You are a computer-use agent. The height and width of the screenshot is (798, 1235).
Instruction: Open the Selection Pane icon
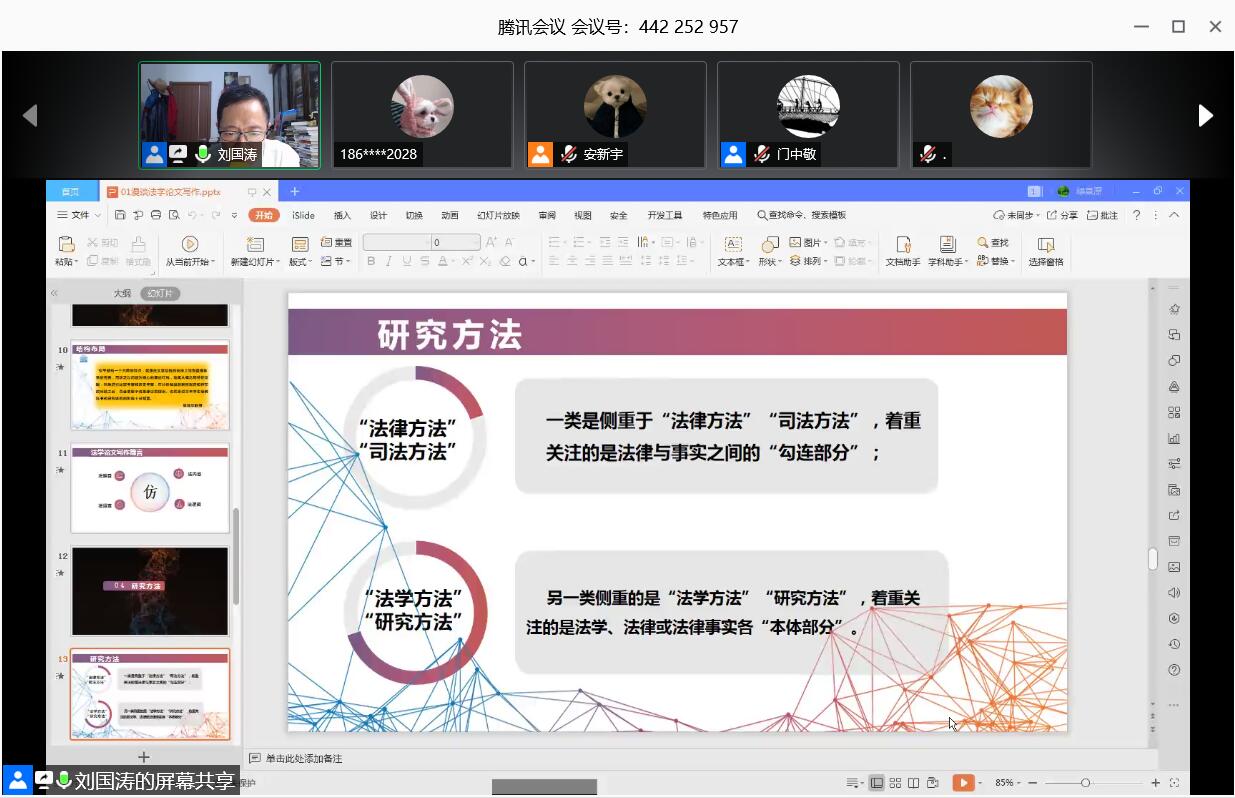(1045, 244)
